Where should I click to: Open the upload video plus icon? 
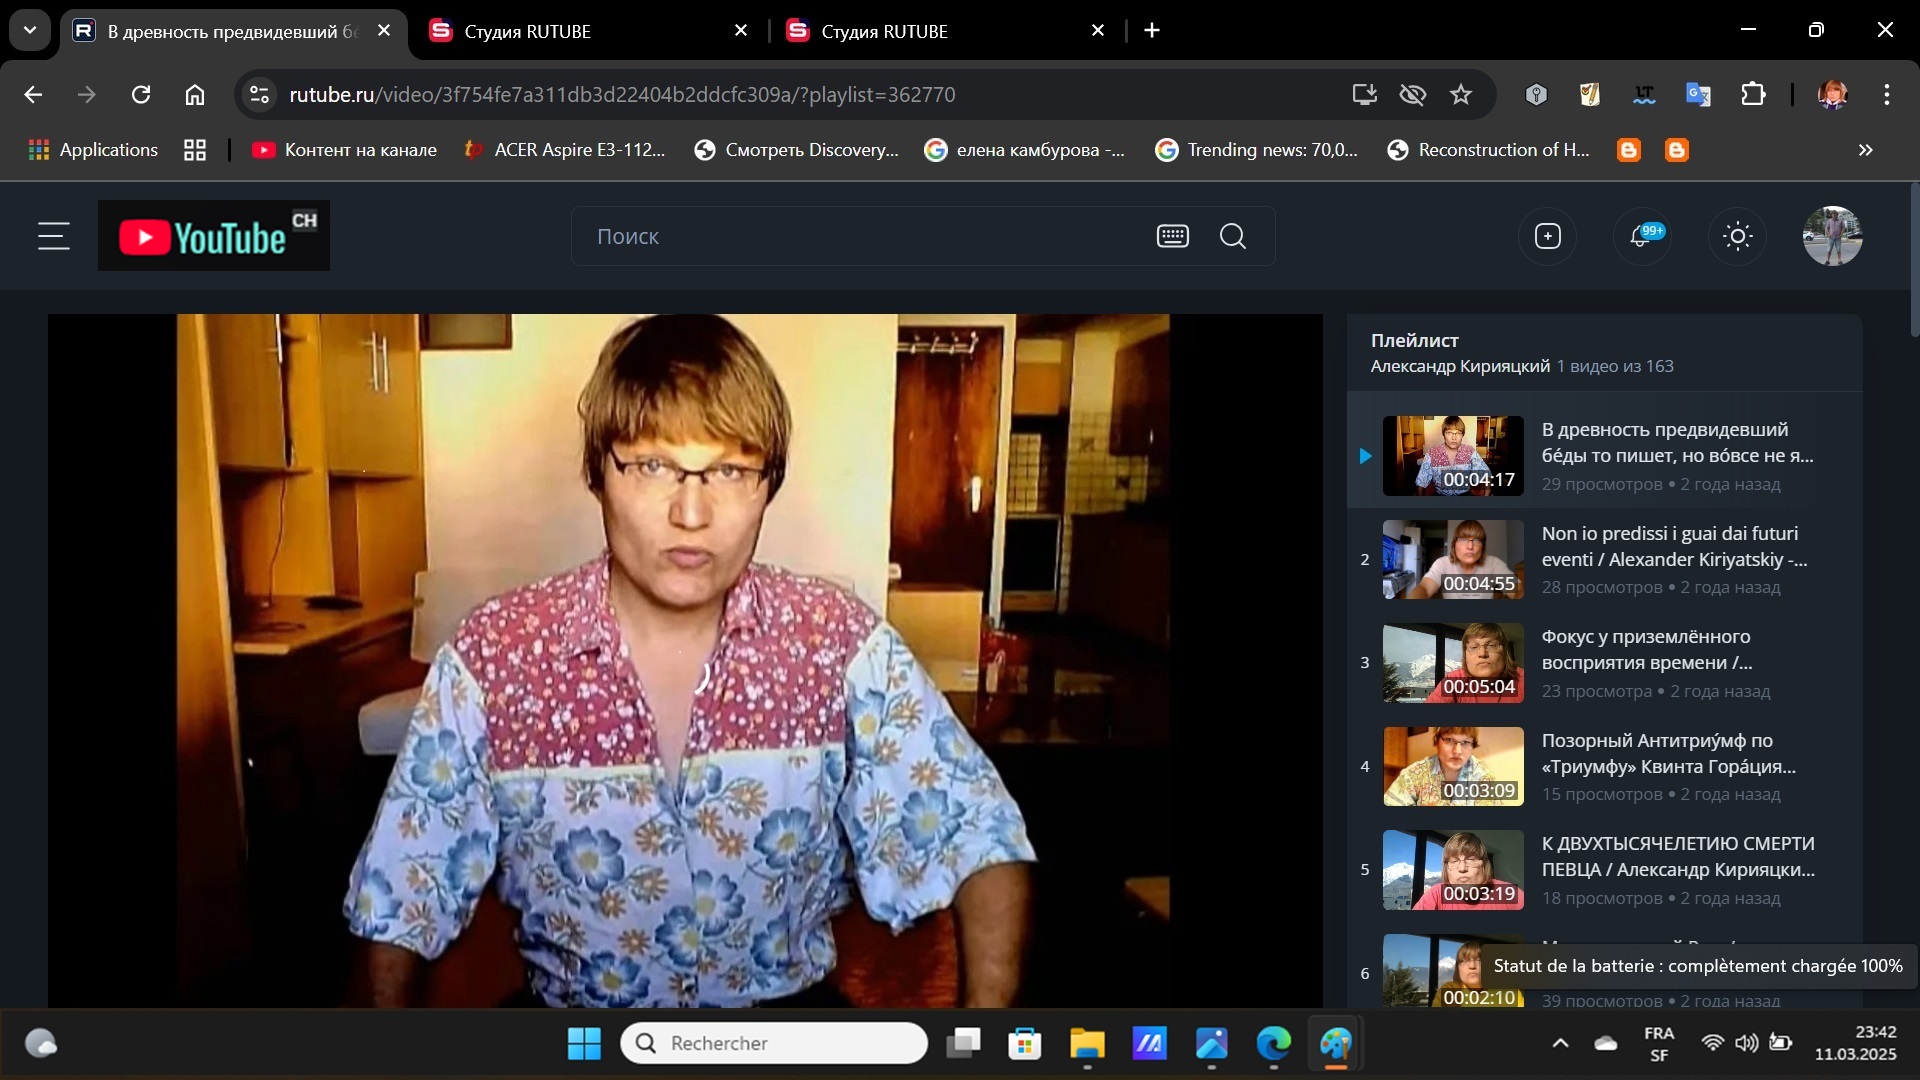[x=1547, y=236]
